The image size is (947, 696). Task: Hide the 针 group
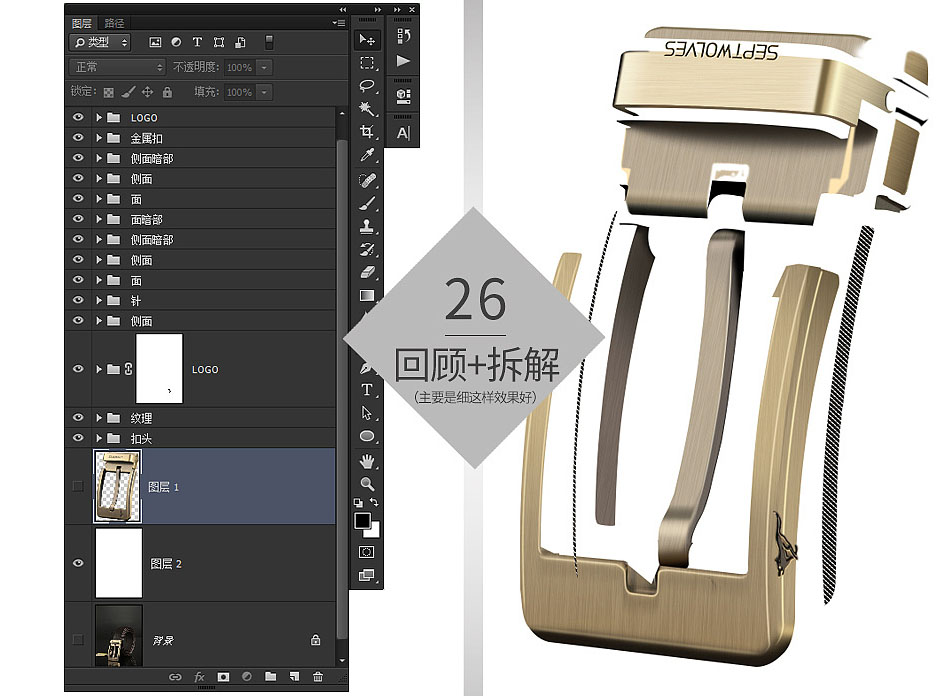(x=78, y=300)
